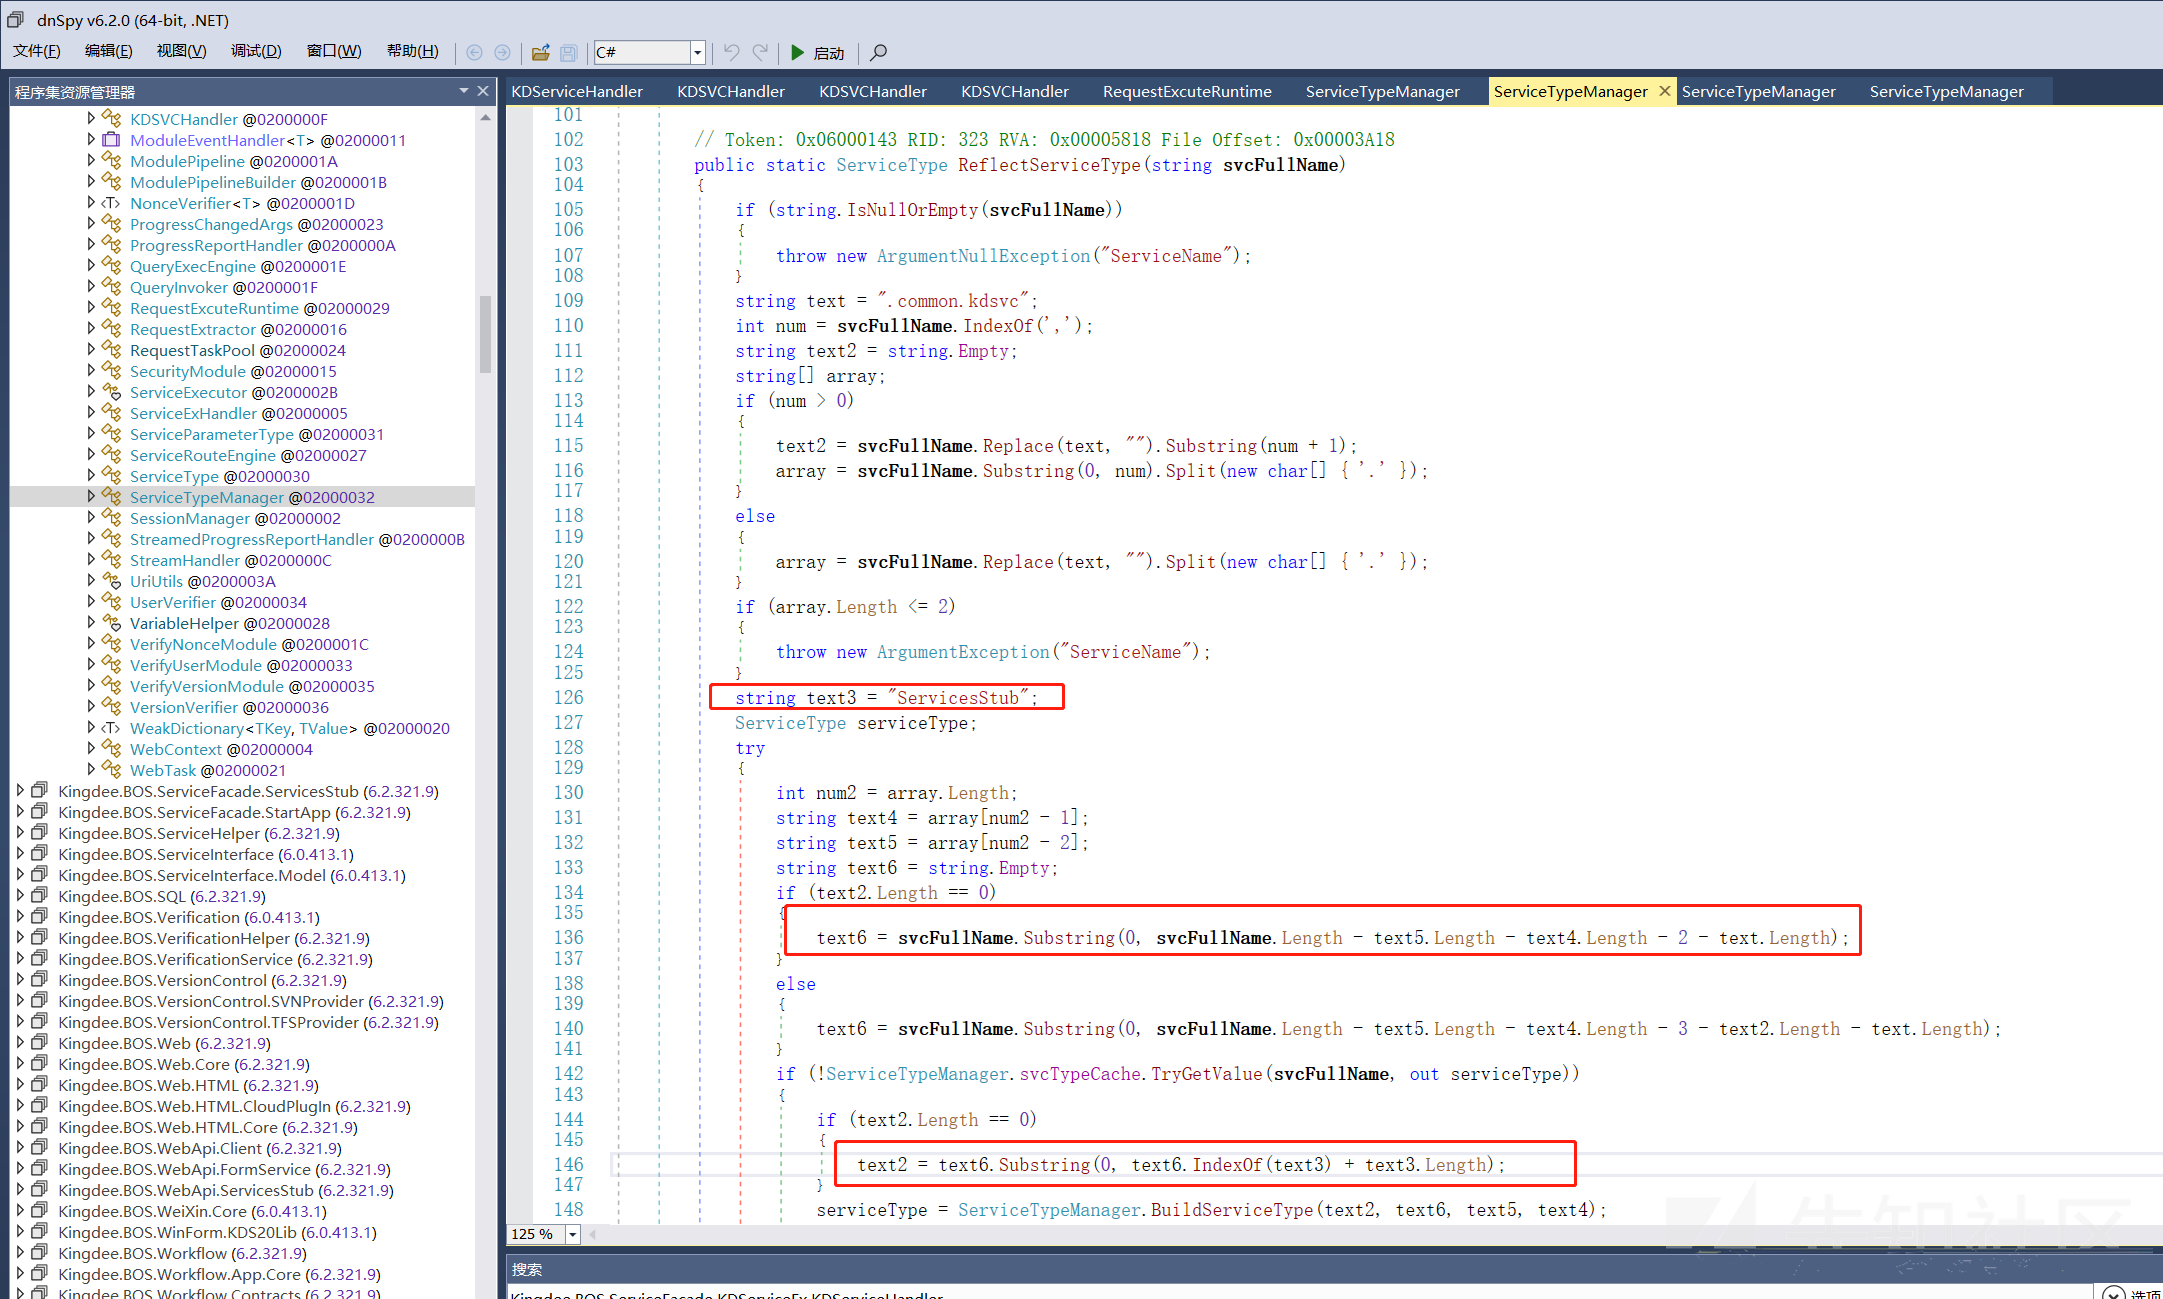The width and height of the screenshot is (2163, 1299).
Task: Click the ServiceType return type link
Action: pos(891,165)
